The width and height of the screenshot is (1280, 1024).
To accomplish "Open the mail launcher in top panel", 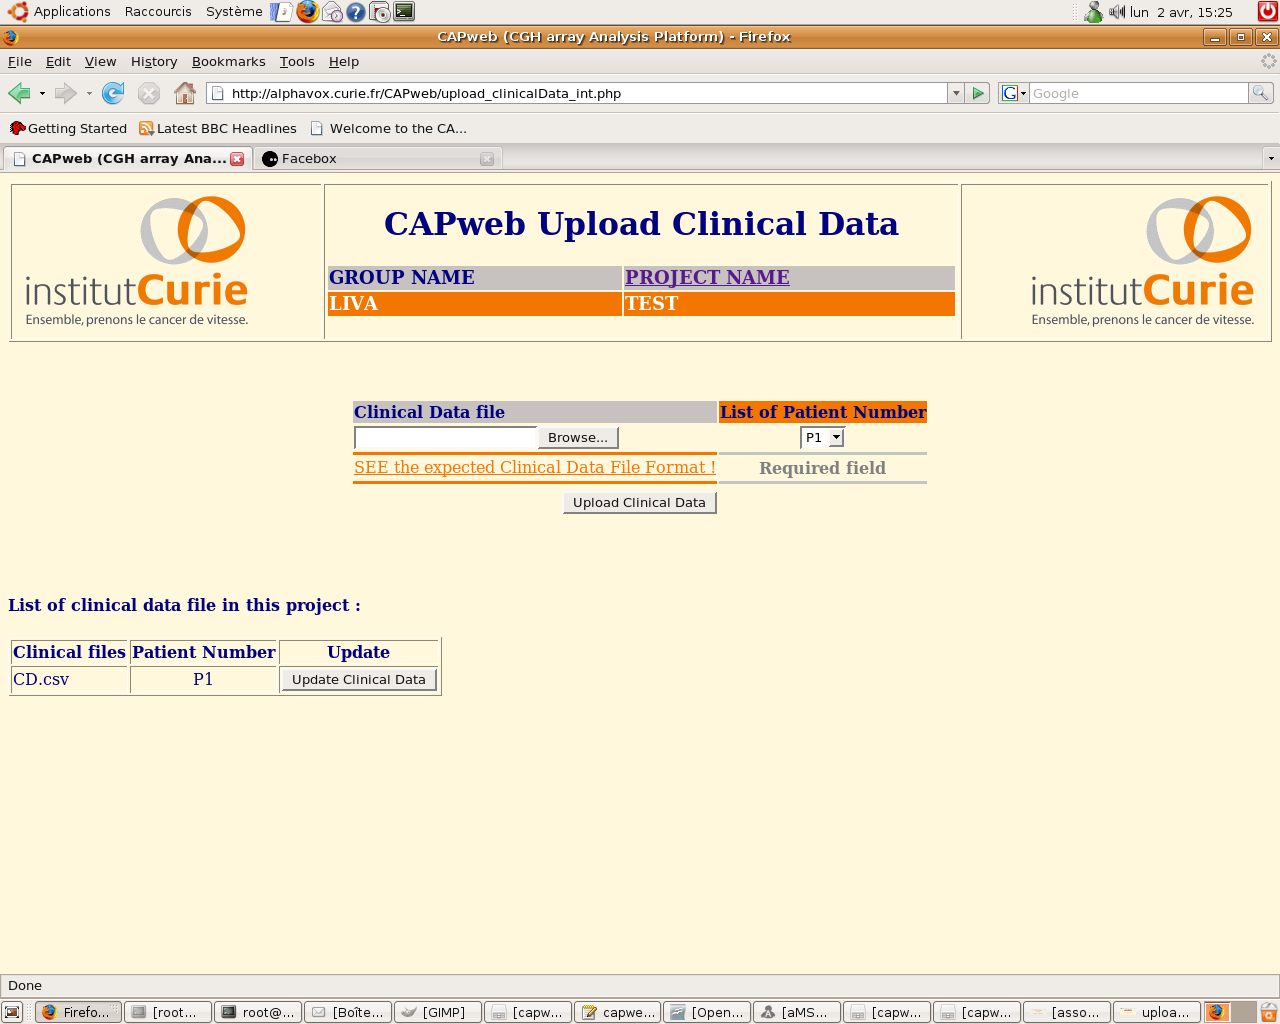I will coord(332,12).
